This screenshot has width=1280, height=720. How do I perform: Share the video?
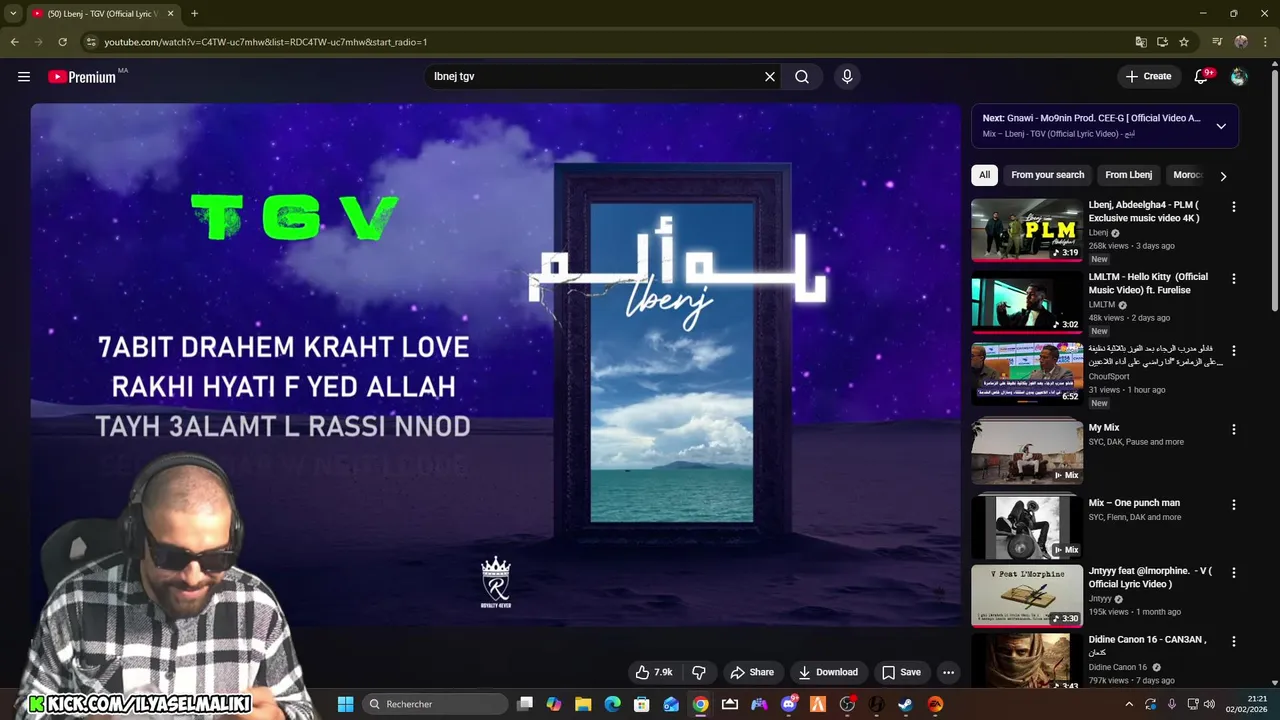coord(752,672)
